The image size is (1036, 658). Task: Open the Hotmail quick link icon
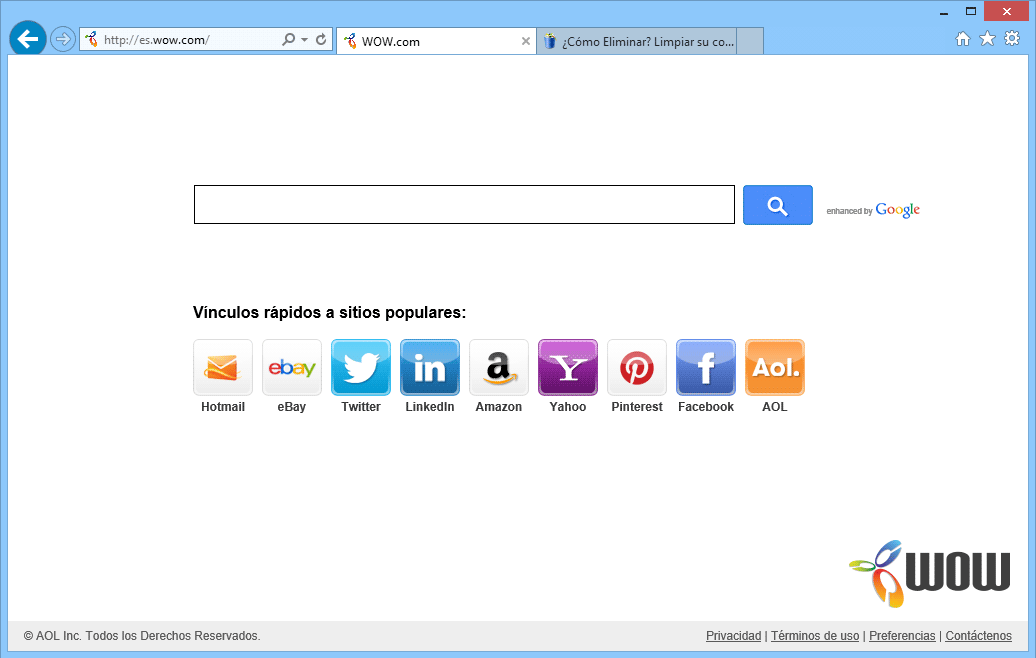[223, 367]
